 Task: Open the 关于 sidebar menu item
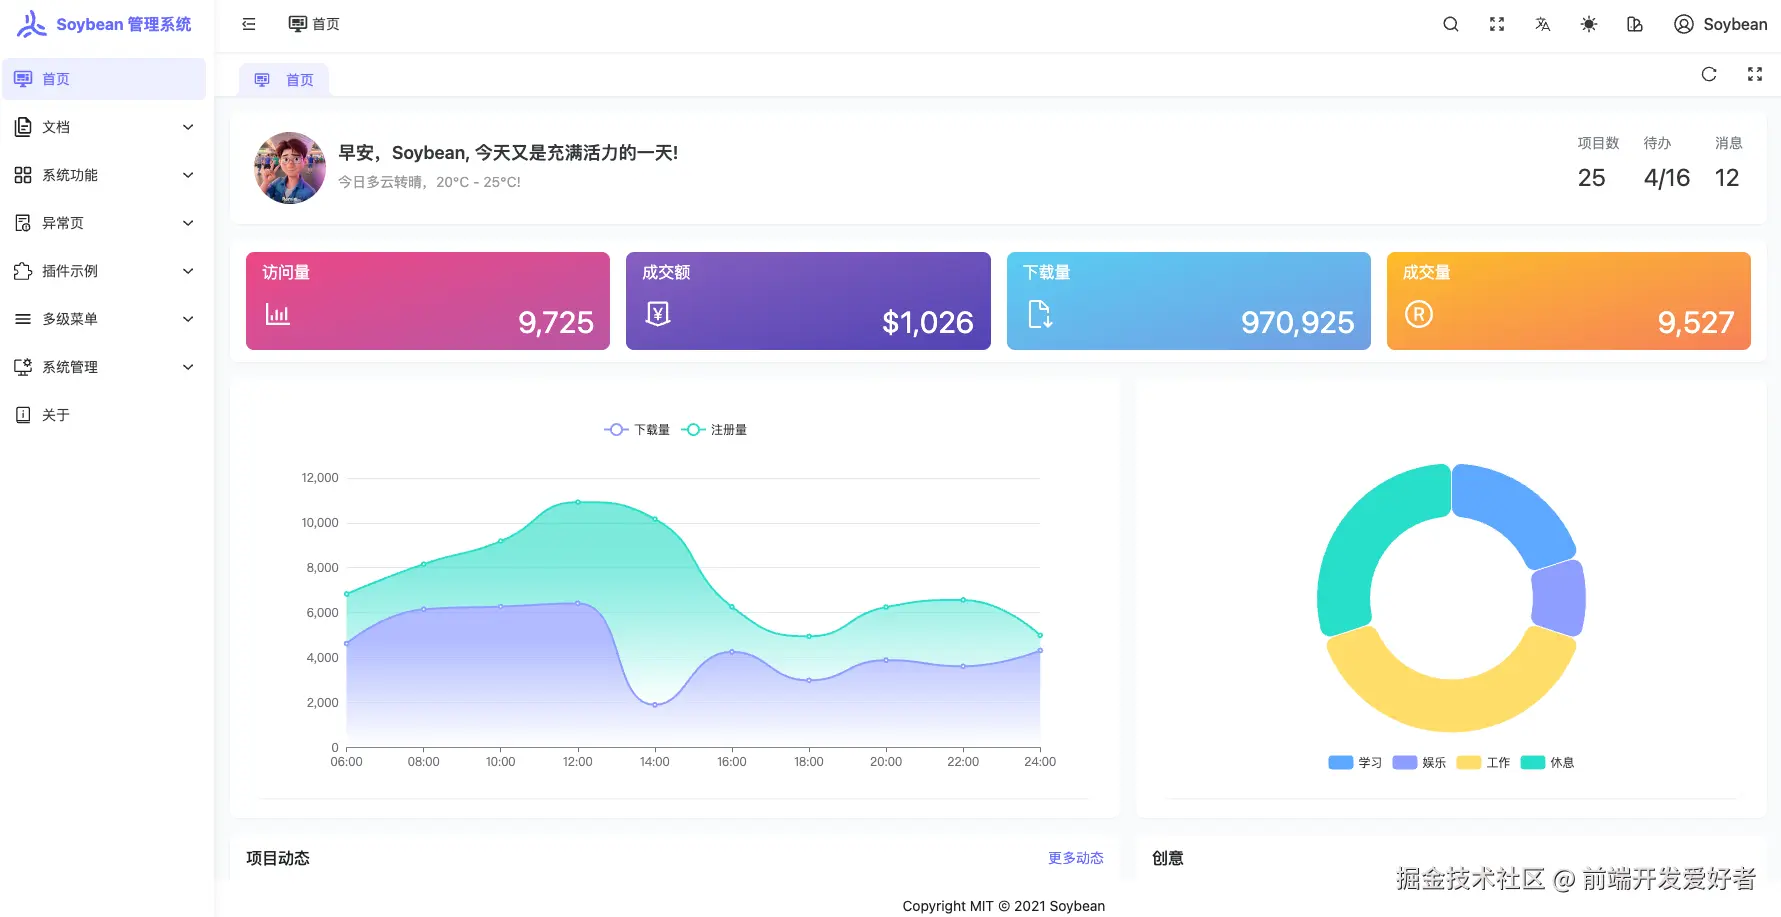104,415
